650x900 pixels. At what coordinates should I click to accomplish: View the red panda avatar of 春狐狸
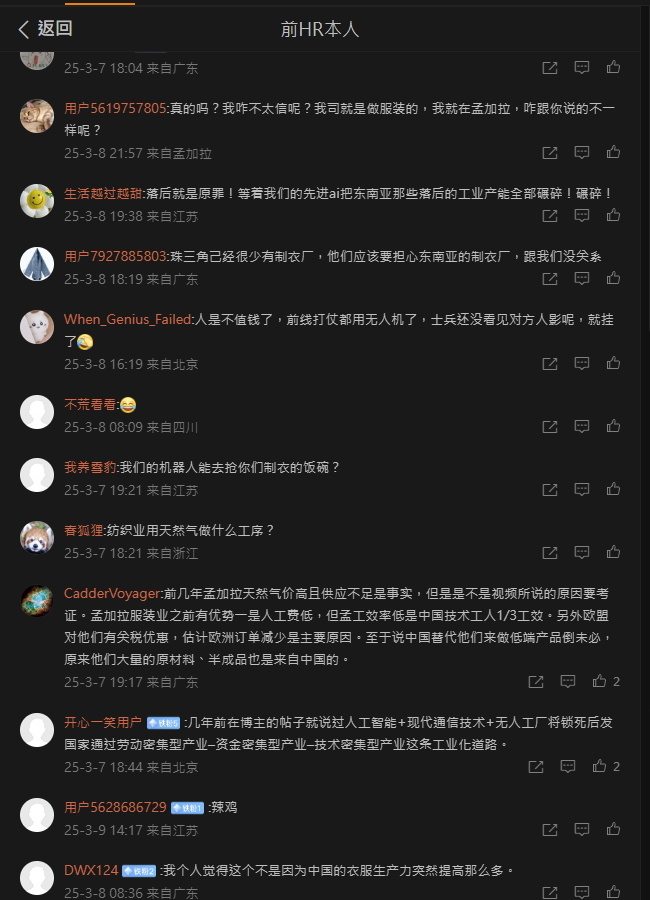[x=37, y=538]
